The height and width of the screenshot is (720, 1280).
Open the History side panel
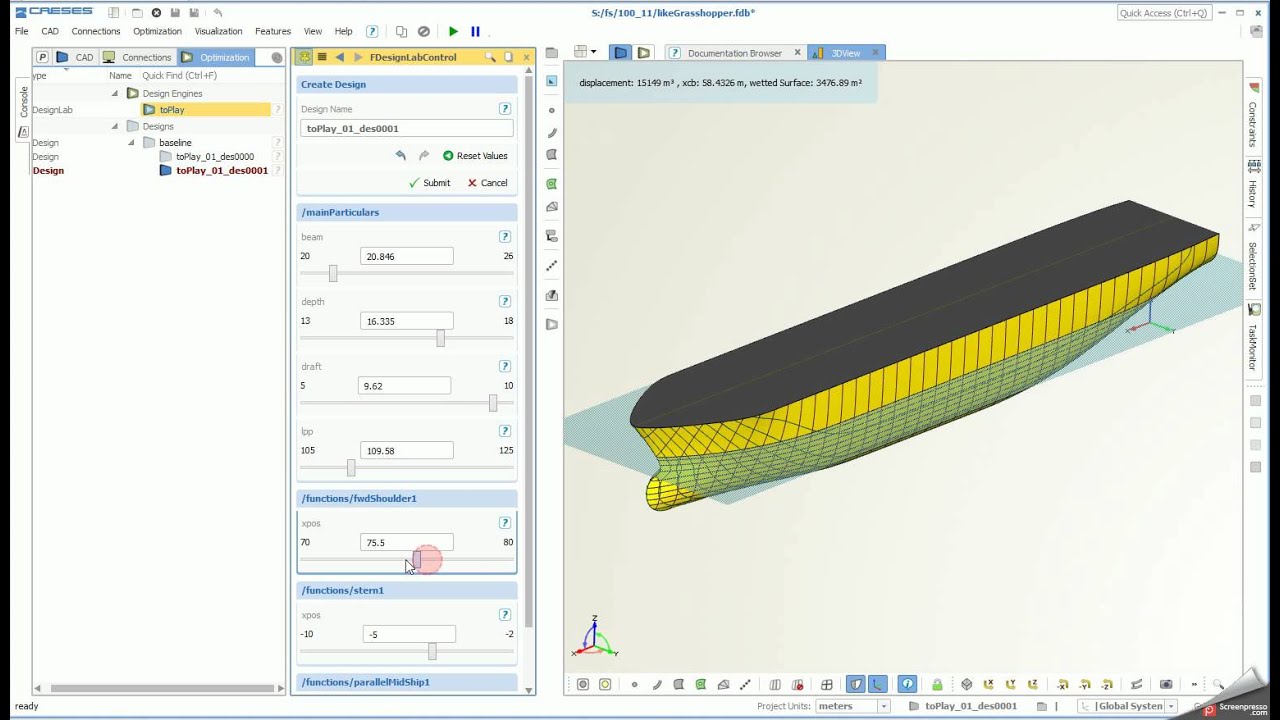coord(1252,185)
